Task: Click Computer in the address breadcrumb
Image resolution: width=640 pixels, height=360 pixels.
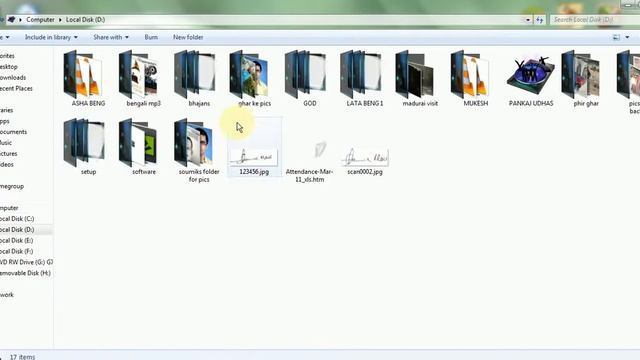Action: tap(40, 20)
